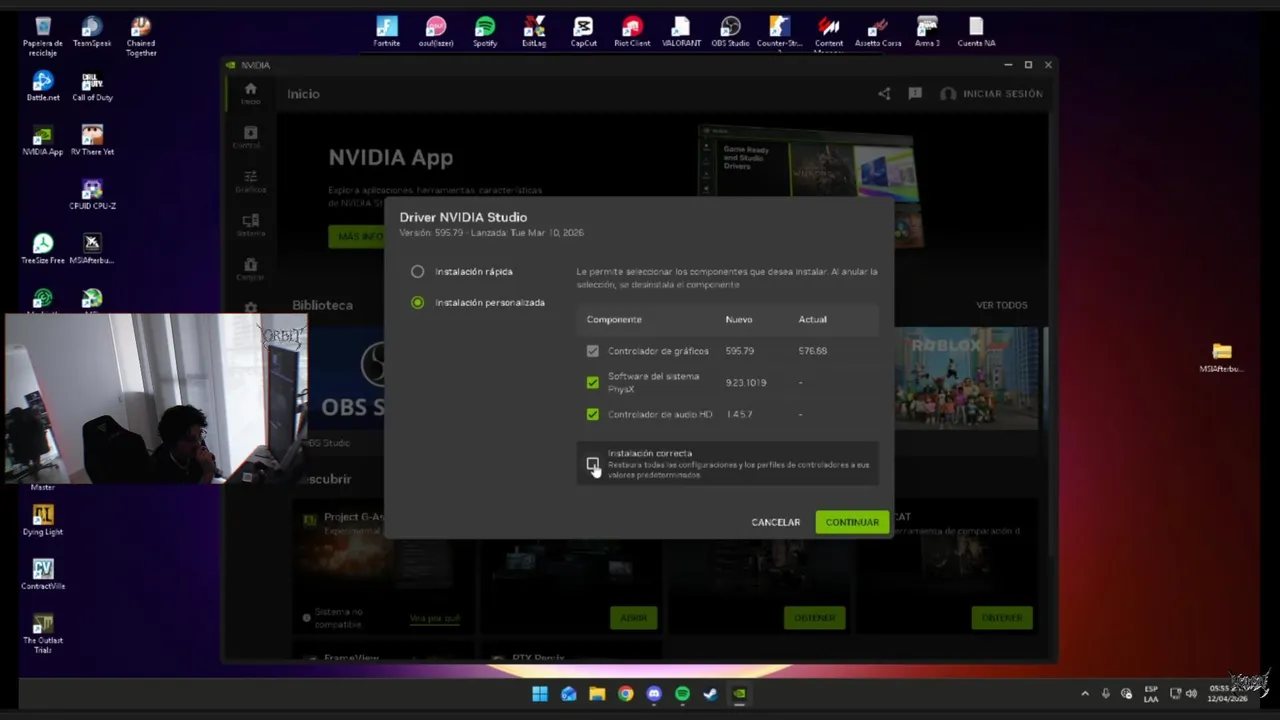Select the osu!(lazer) desktop icon

(436, 31)
